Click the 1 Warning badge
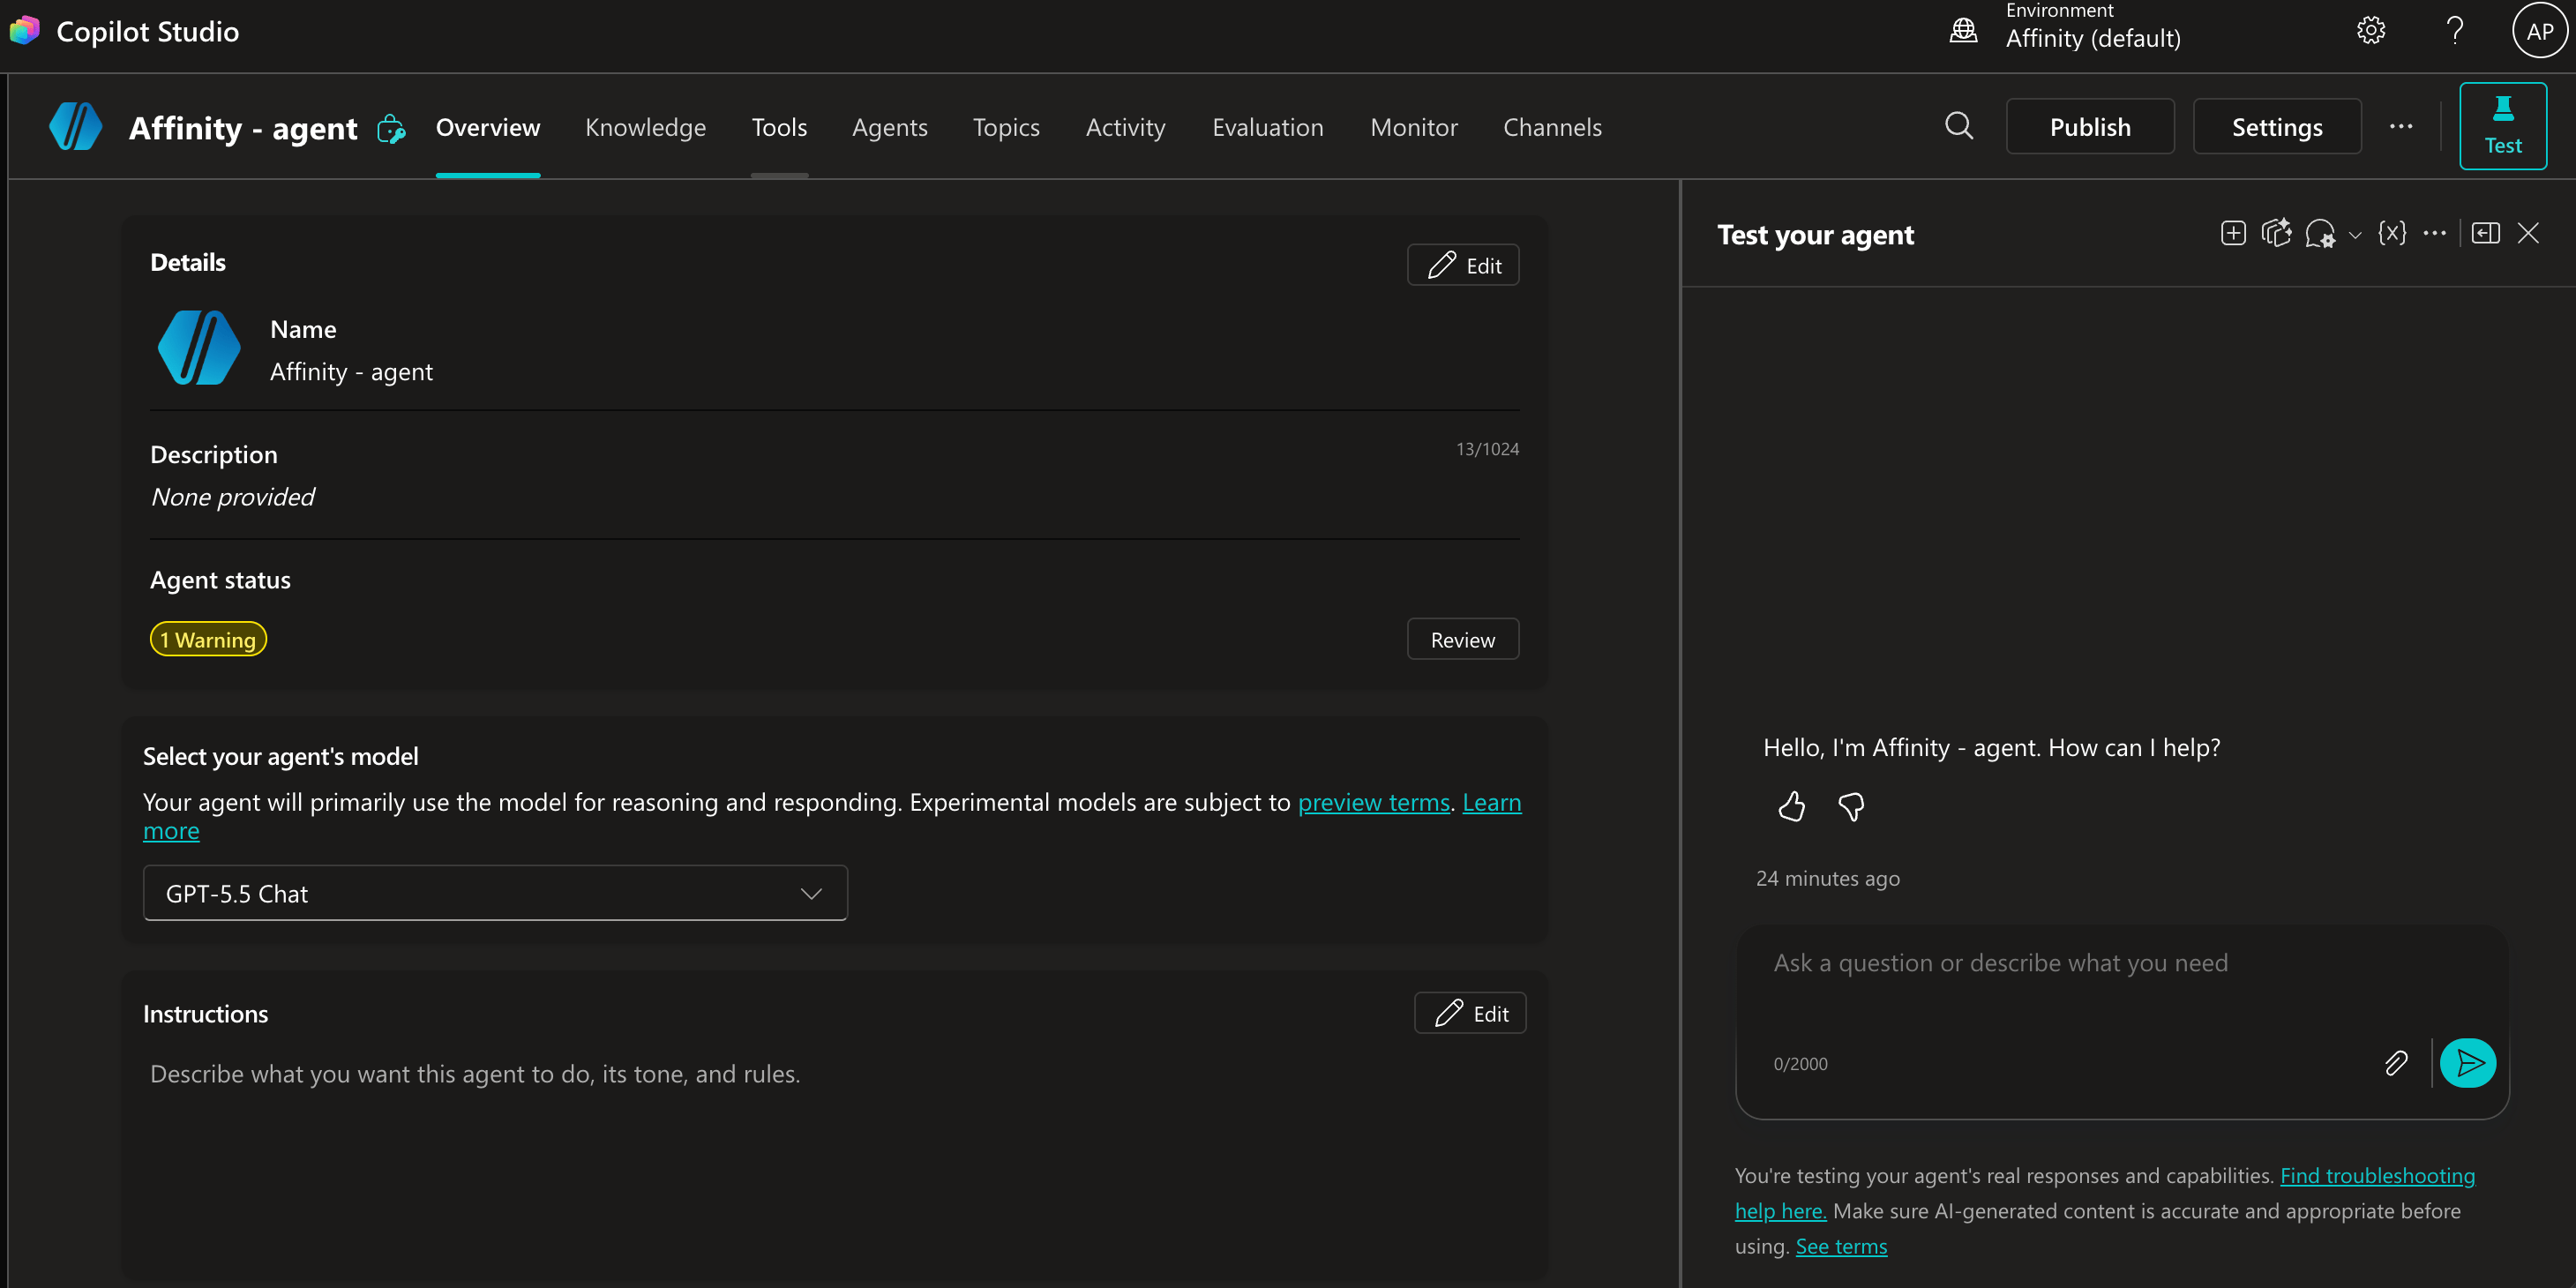Viewport: 2576px width, 1288px height. tap(208, 639)
